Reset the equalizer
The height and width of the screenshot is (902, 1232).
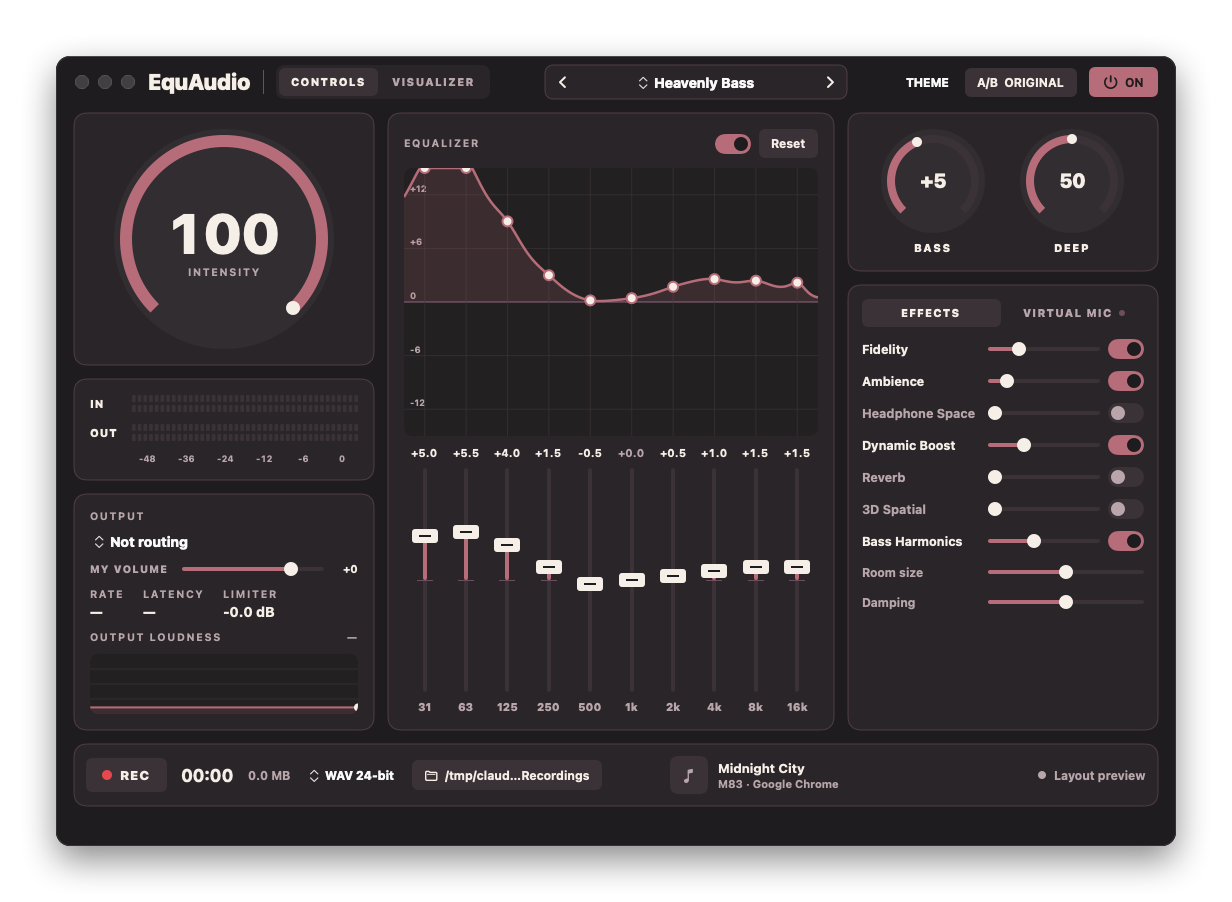788,144
